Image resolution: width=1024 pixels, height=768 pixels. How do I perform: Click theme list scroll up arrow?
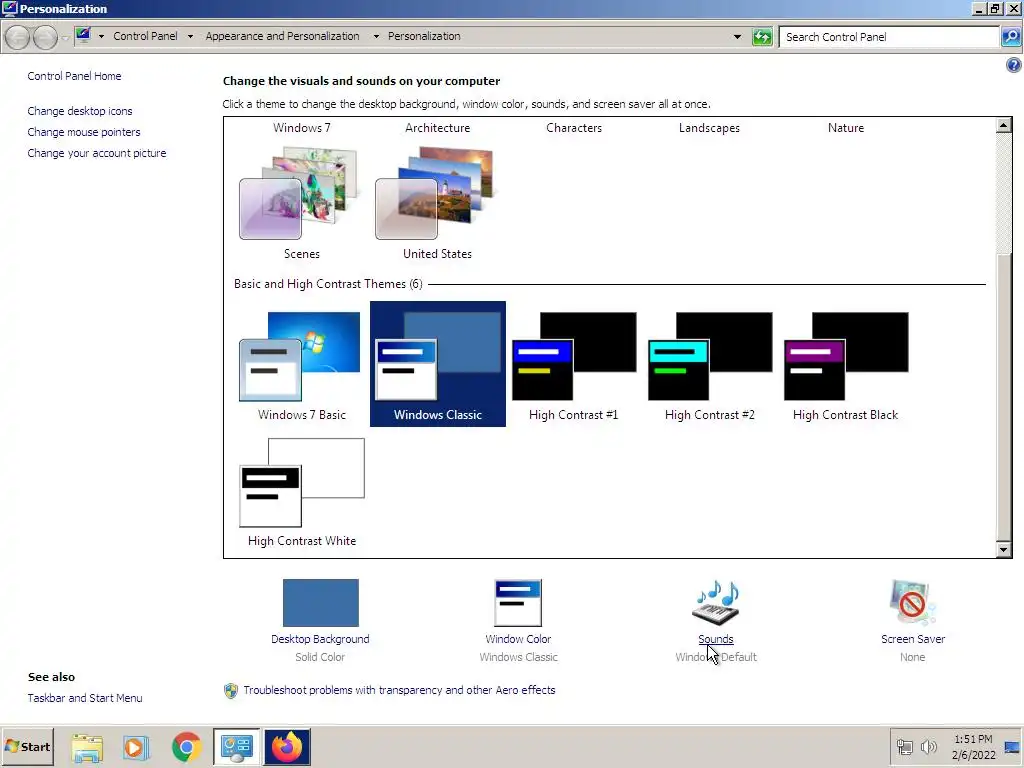coord(1004,125)
